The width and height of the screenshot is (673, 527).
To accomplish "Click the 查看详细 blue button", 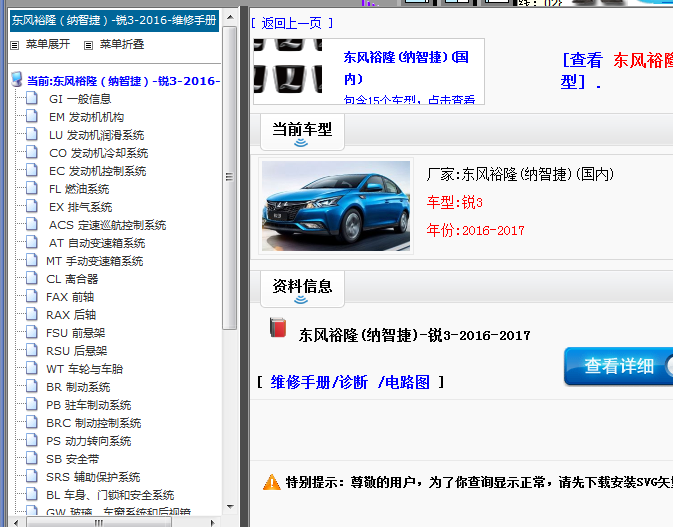I will [x=618, y=366].
